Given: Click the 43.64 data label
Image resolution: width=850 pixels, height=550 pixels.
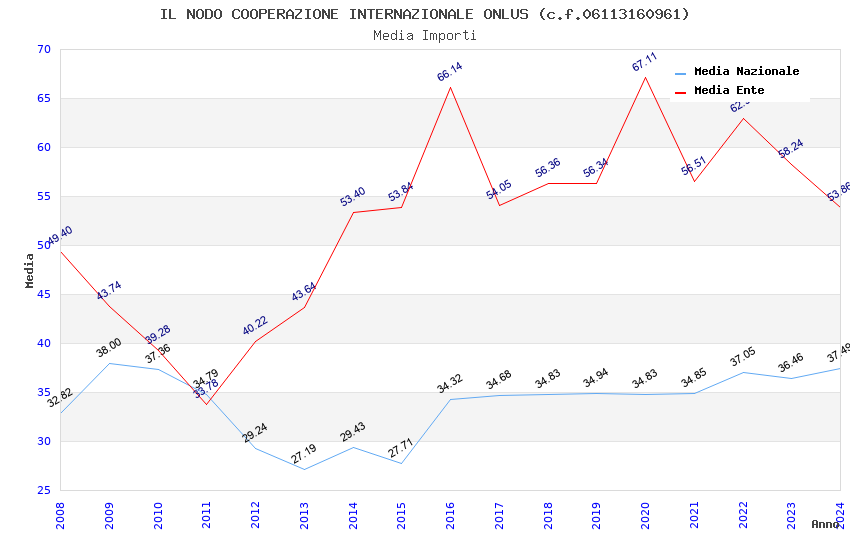Looking at the screenshot, I should (x=304, y=292).
